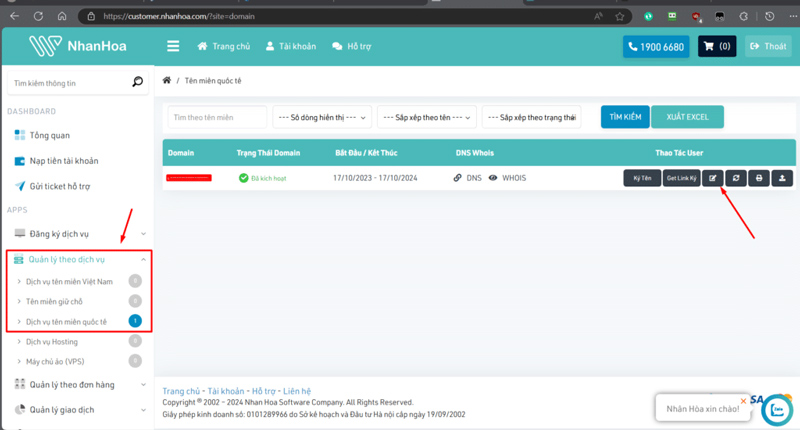Image resolution: width=800 pixels, height=430 pixels.
Task: Click the 'XUẤT EXCEL' button
Action: 687,117
